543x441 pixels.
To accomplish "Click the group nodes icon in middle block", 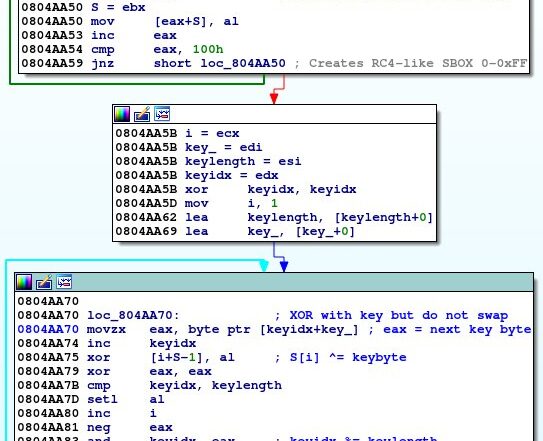I will 162,114.
